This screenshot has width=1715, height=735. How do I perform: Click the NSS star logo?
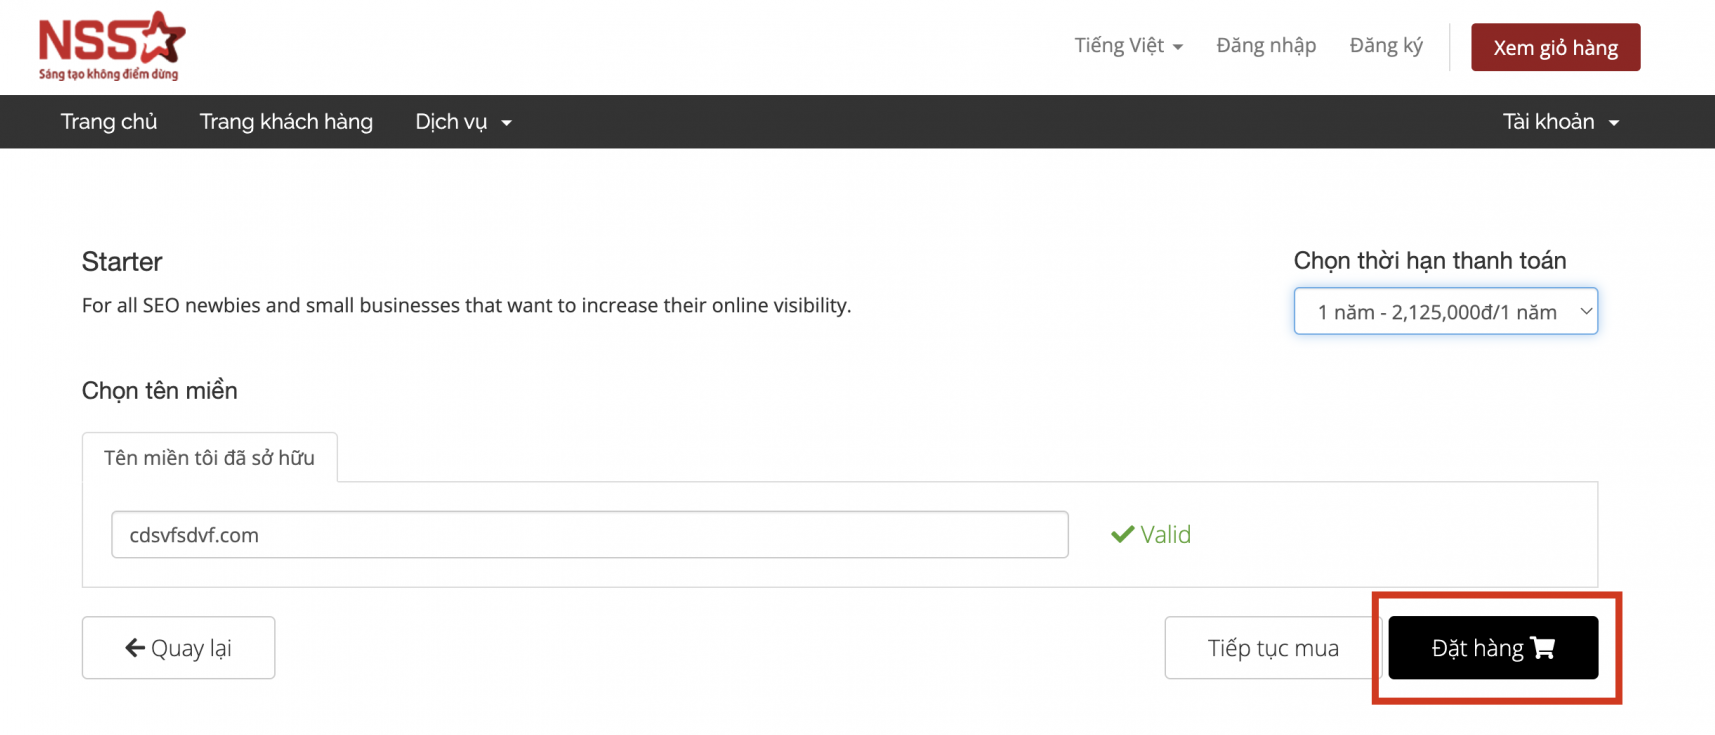(x=111, y=46)
